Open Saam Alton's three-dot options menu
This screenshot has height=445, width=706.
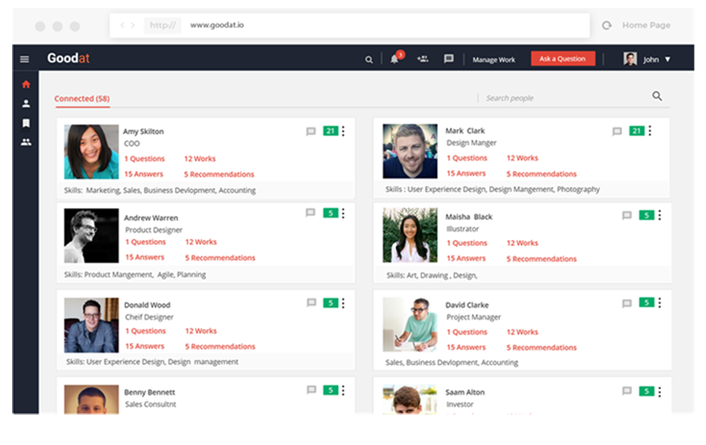660,392
